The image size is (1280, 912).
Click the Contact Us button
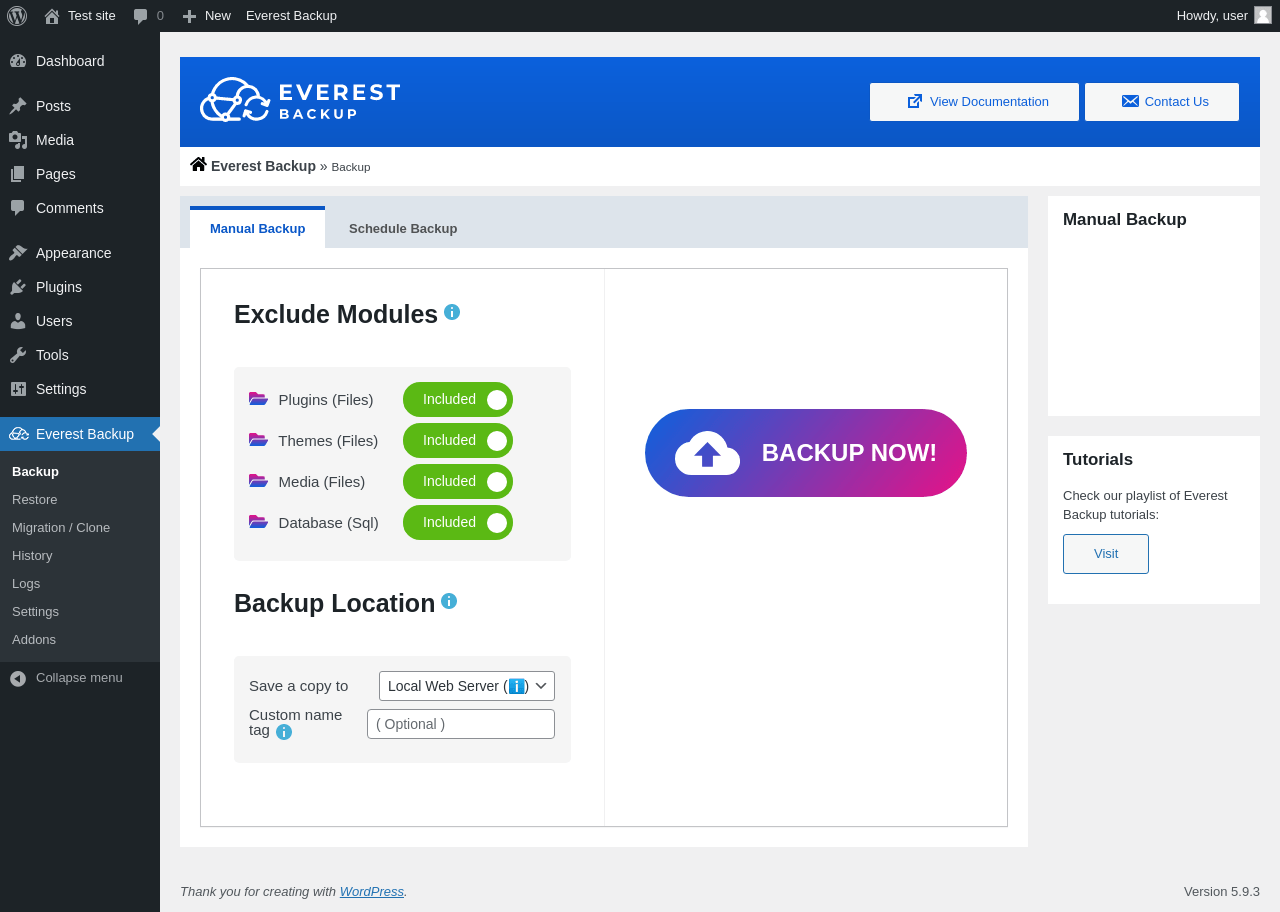(1162, 102)
